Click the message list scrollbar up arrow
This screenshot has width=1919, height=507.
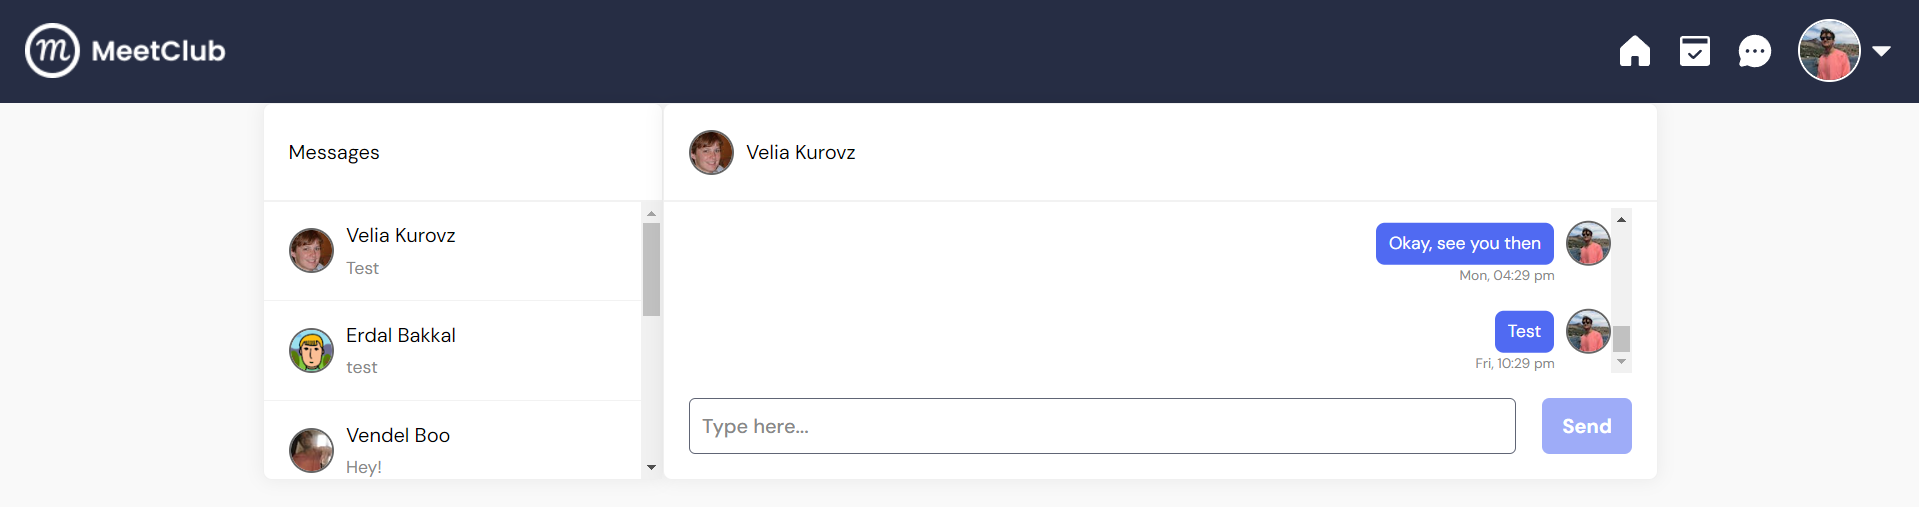651,213
